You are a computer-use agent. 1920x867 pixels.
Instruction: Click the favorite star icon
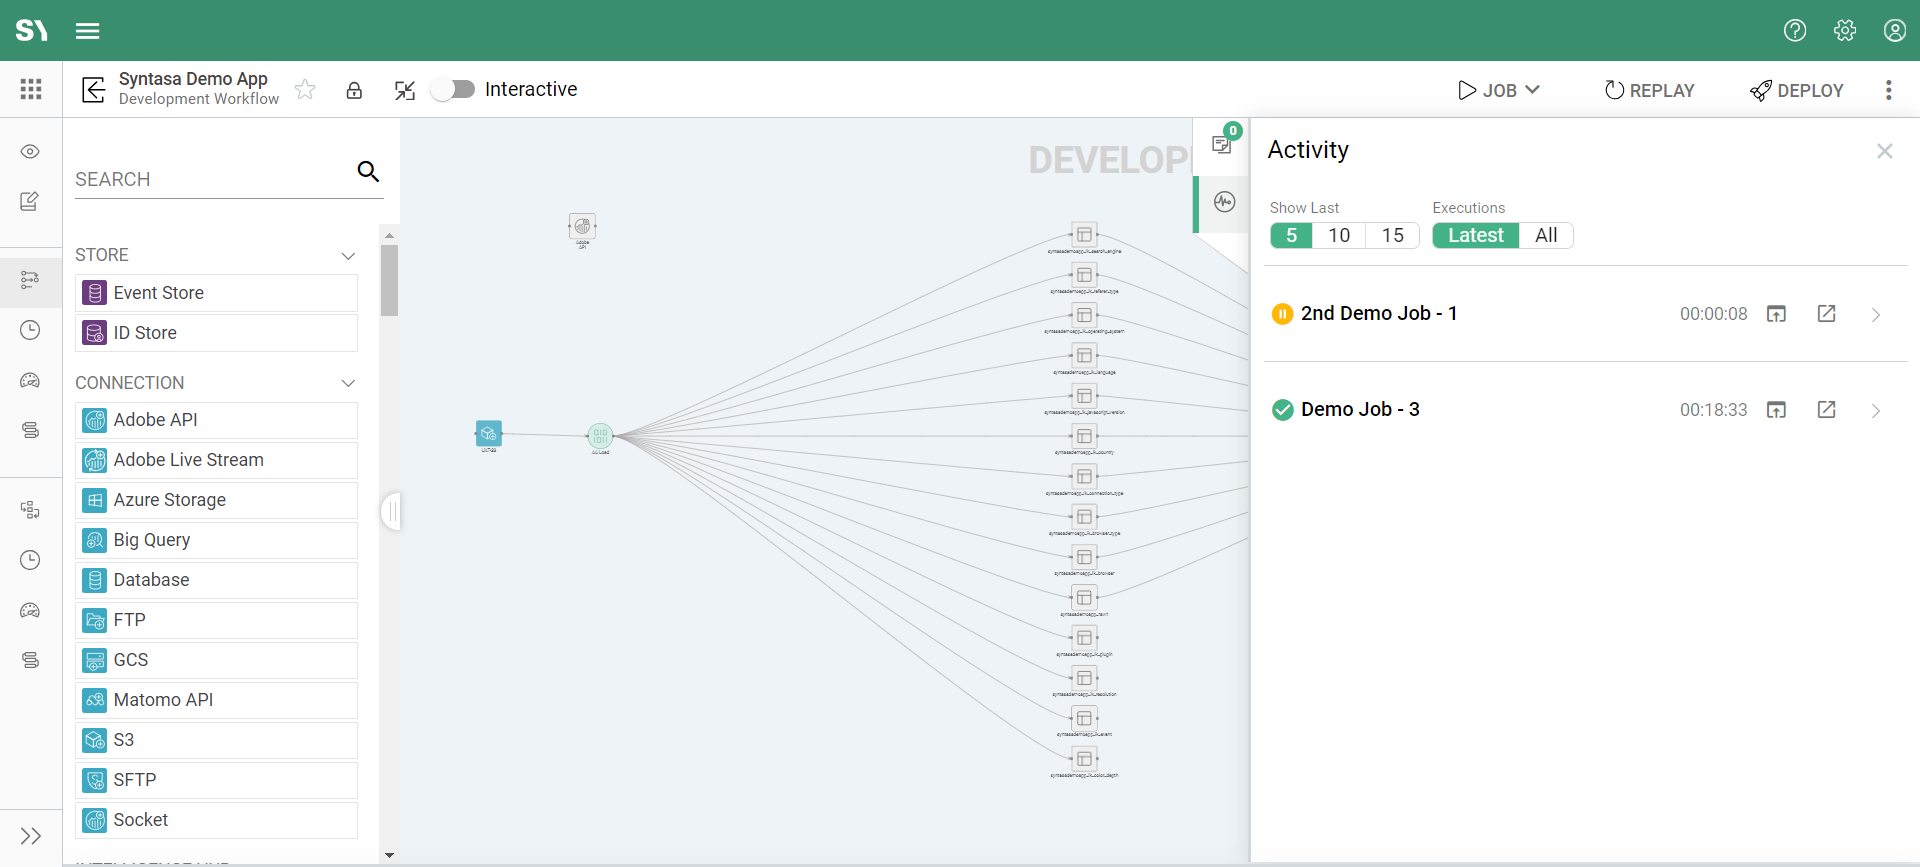pyautogui.click(x=305, y=90)
